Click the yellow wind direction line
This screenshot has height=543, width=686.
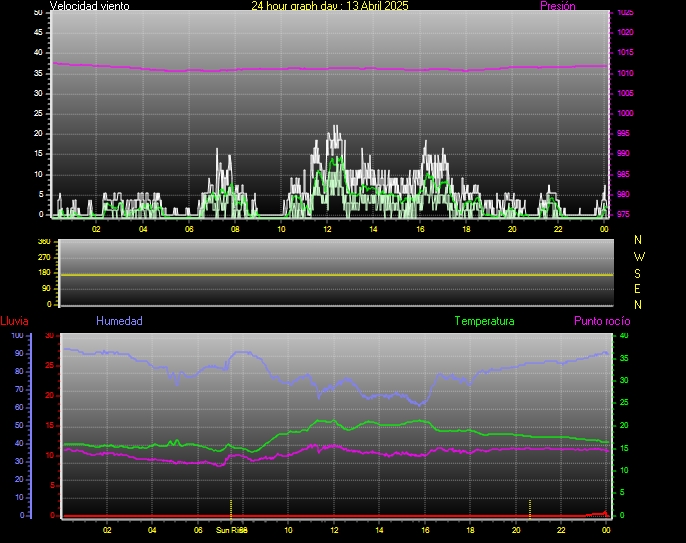tap(336, 275)
